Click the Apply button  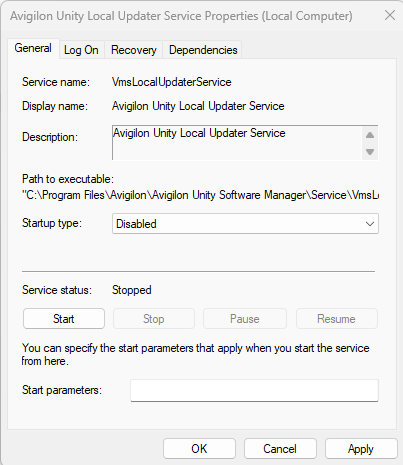click(x=361, y=449)
